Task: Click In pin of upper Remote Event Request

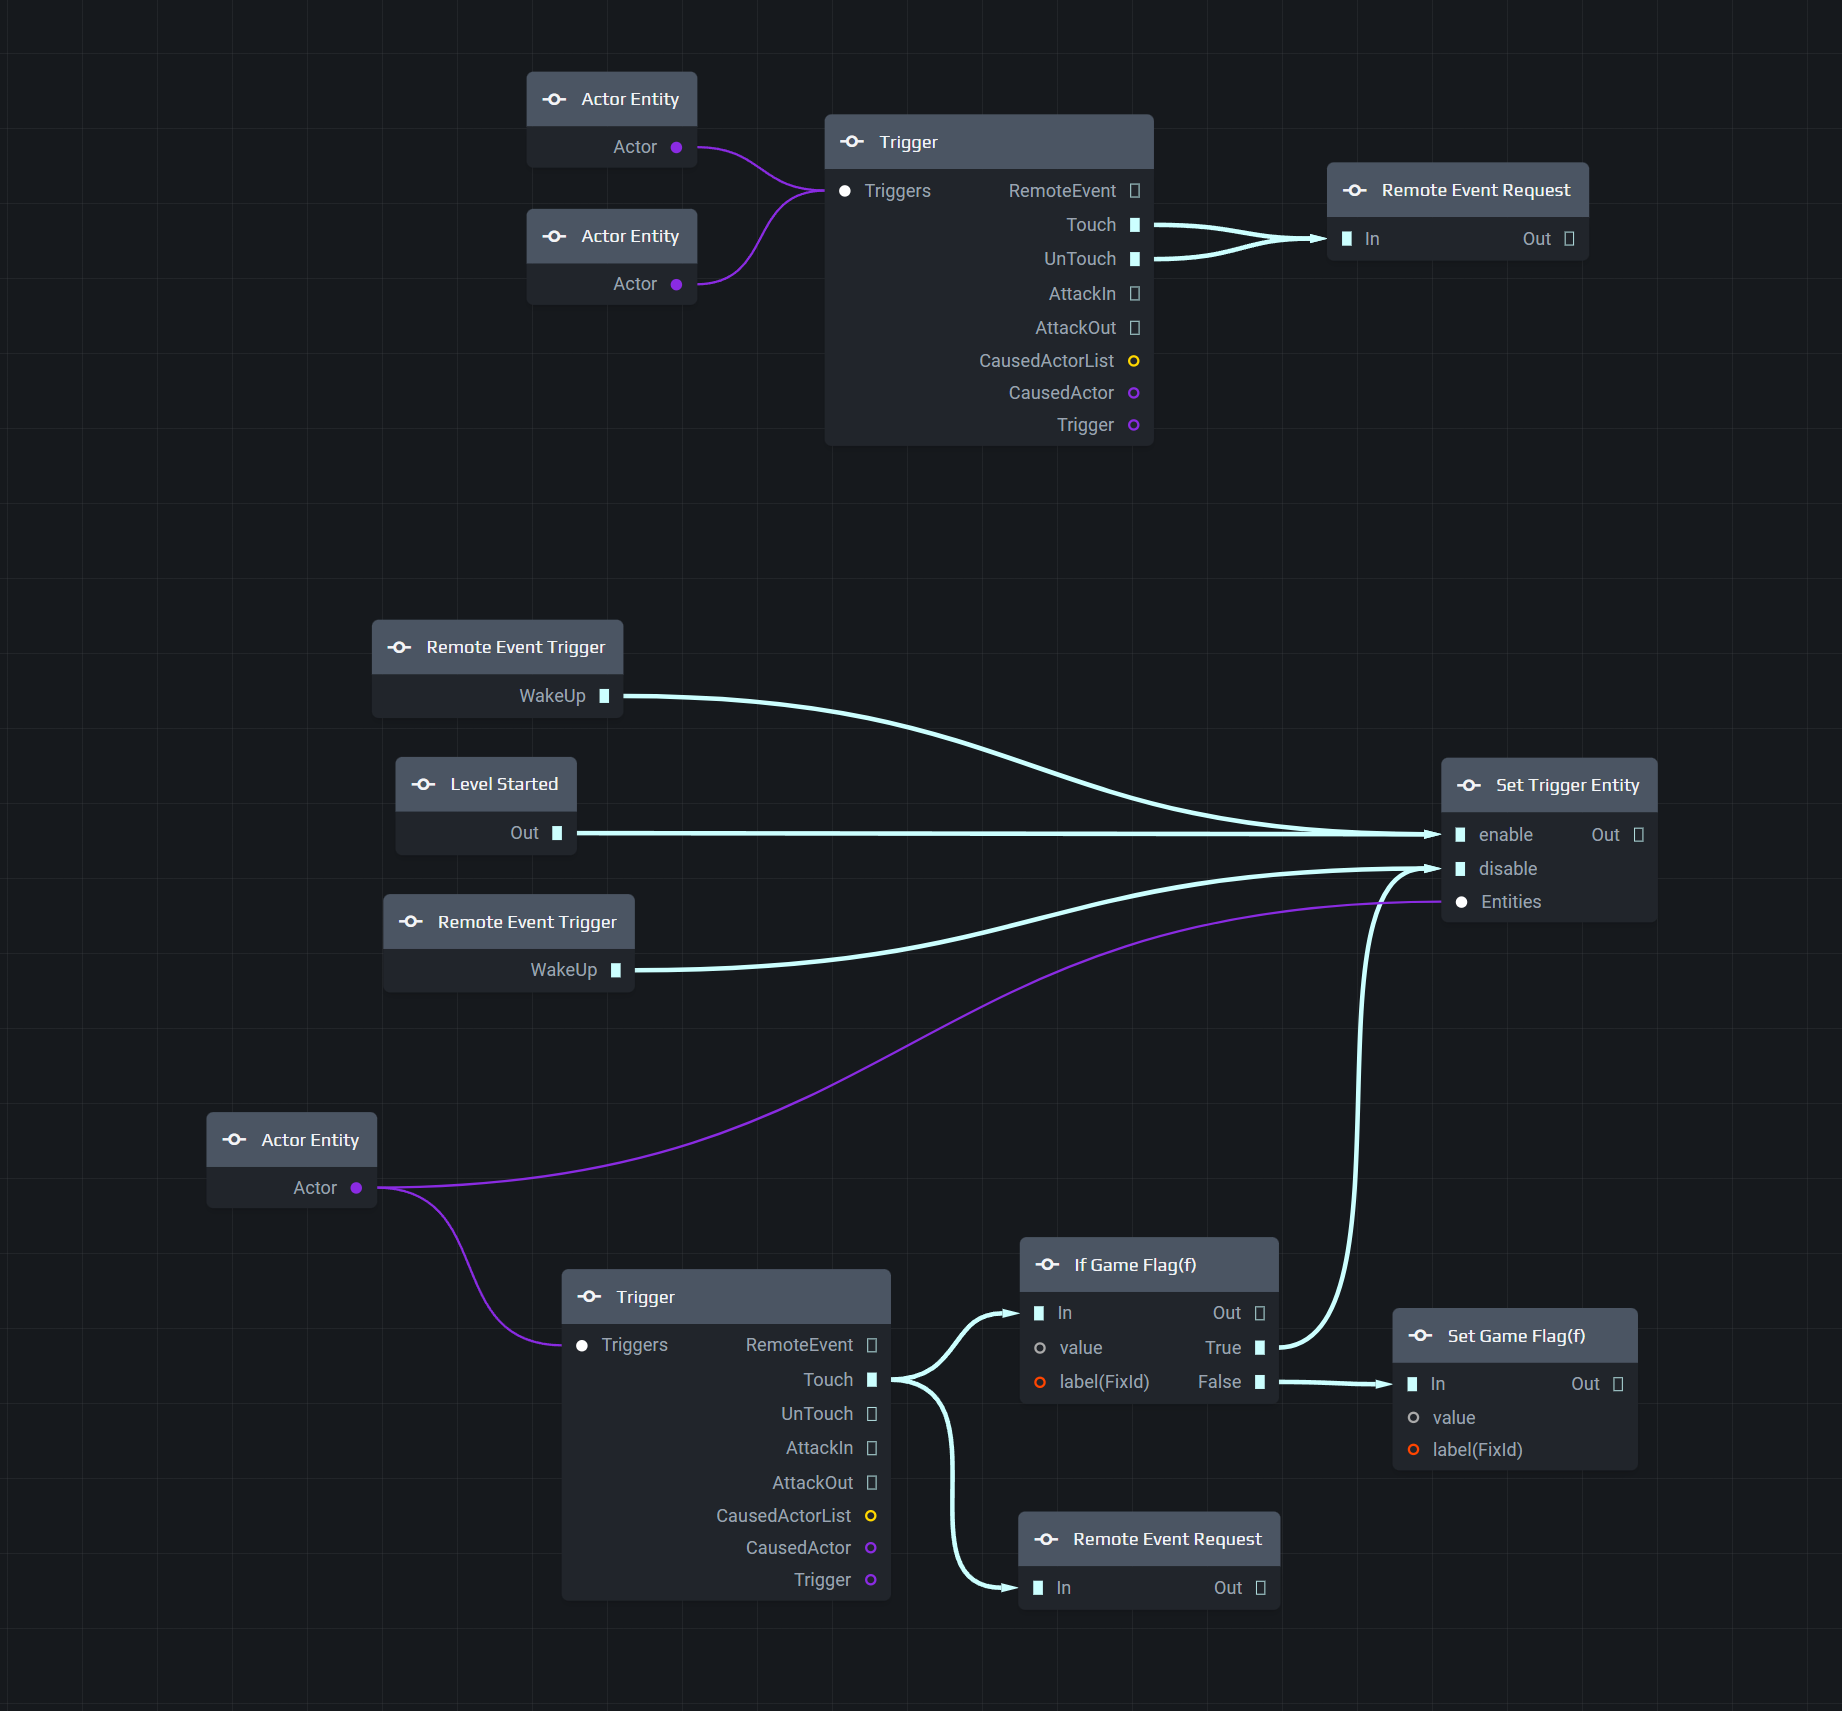Action: point(1347,239)
